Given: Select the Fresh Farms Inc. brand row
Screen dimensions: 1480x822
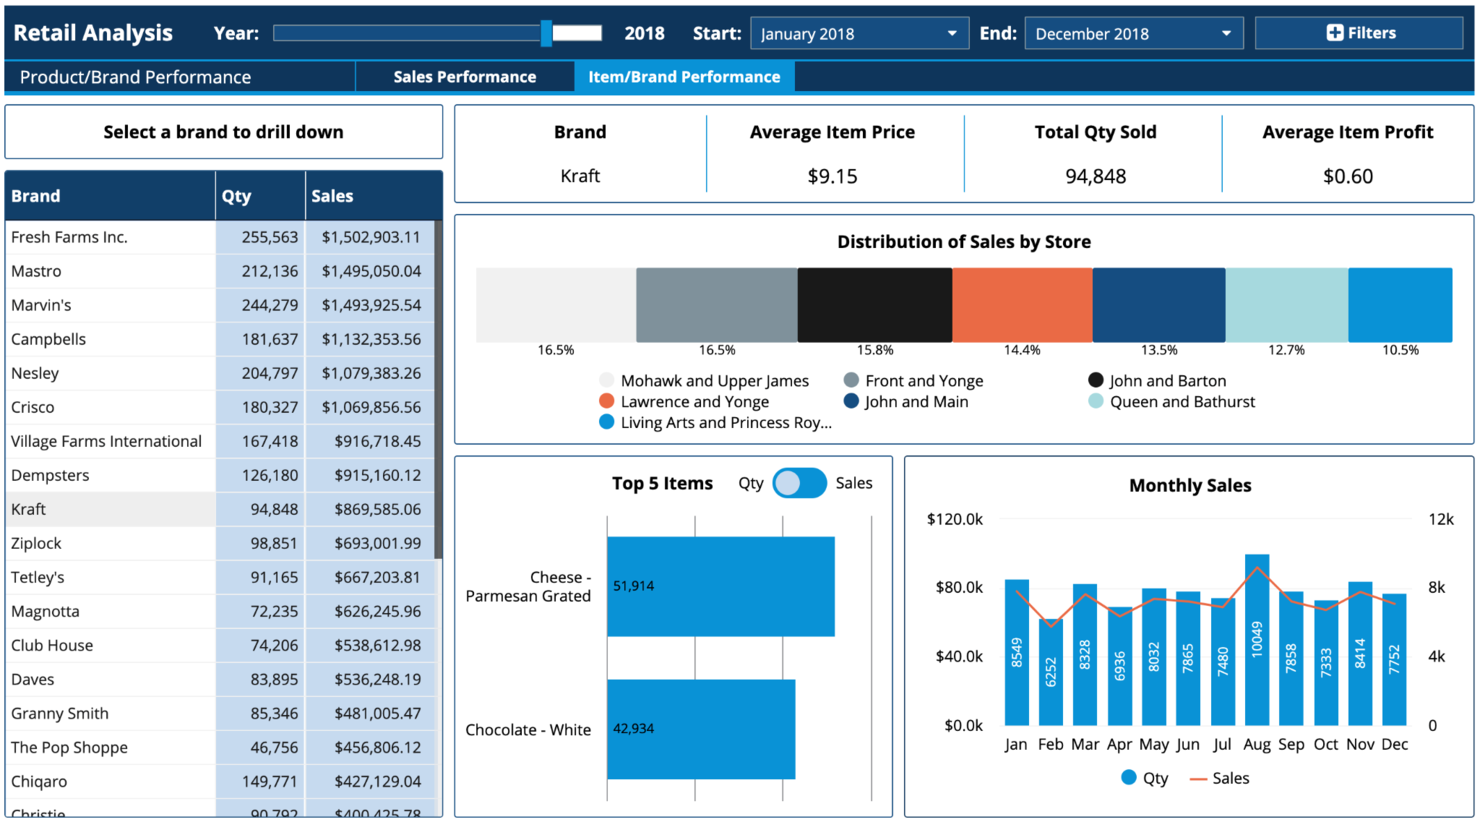Looking at the screenshot, I should point(220,237).
